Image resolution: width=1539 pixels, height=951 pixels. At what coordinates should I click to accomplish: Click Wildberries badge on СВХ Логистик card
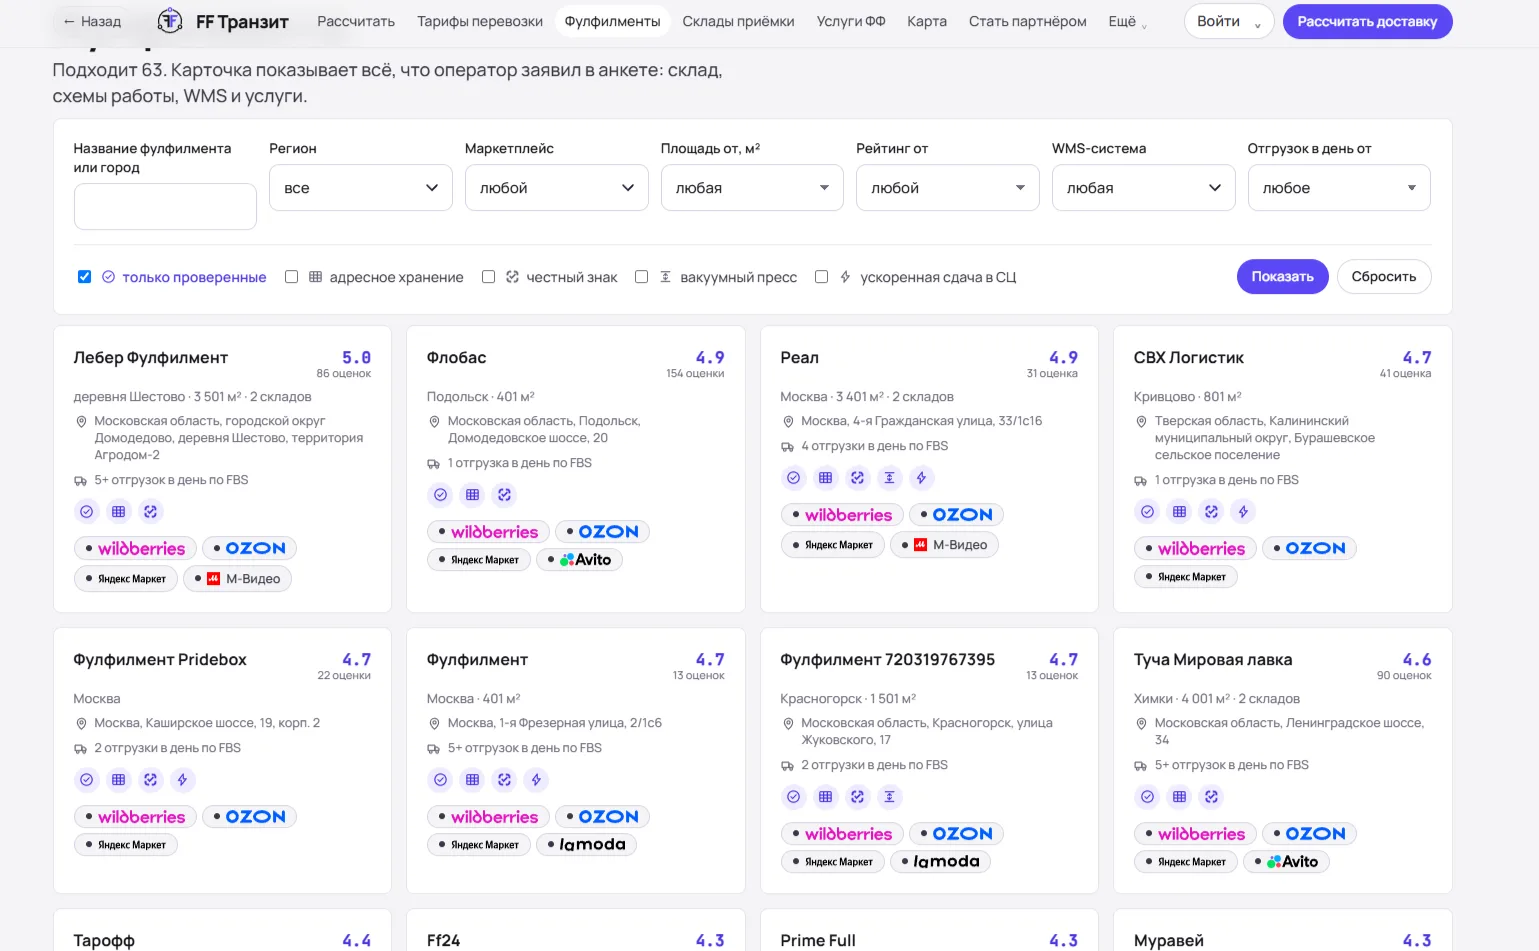click(x=1195, y=549)
